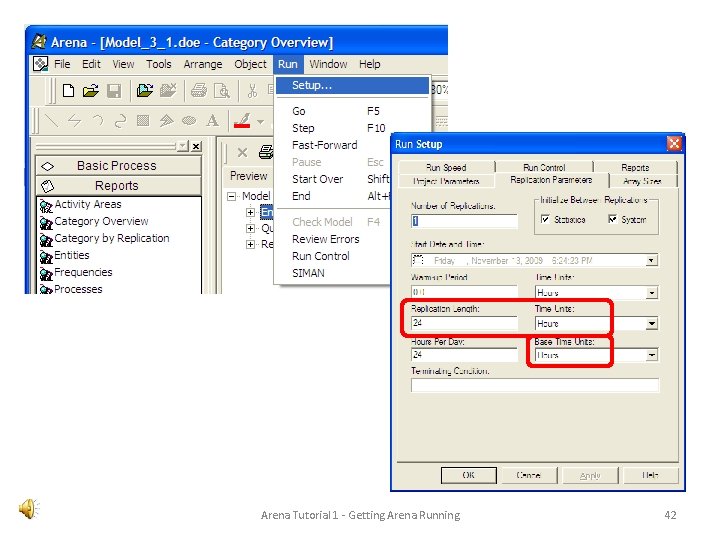Click the Print toolbar icon
The width and height of the screenshot is (720, 540).
click(199, 90)
